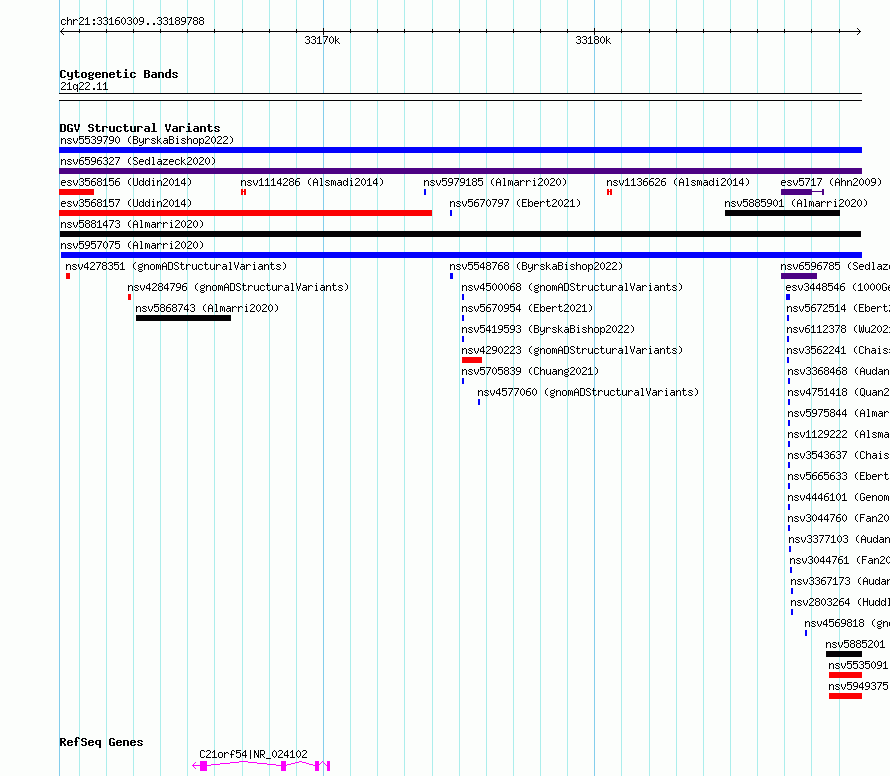Screen dimensions: 890x776
Task: Open the nsv5670954 (Ebert2021) label
Action: pyautogui.click(x=527, y=308)
